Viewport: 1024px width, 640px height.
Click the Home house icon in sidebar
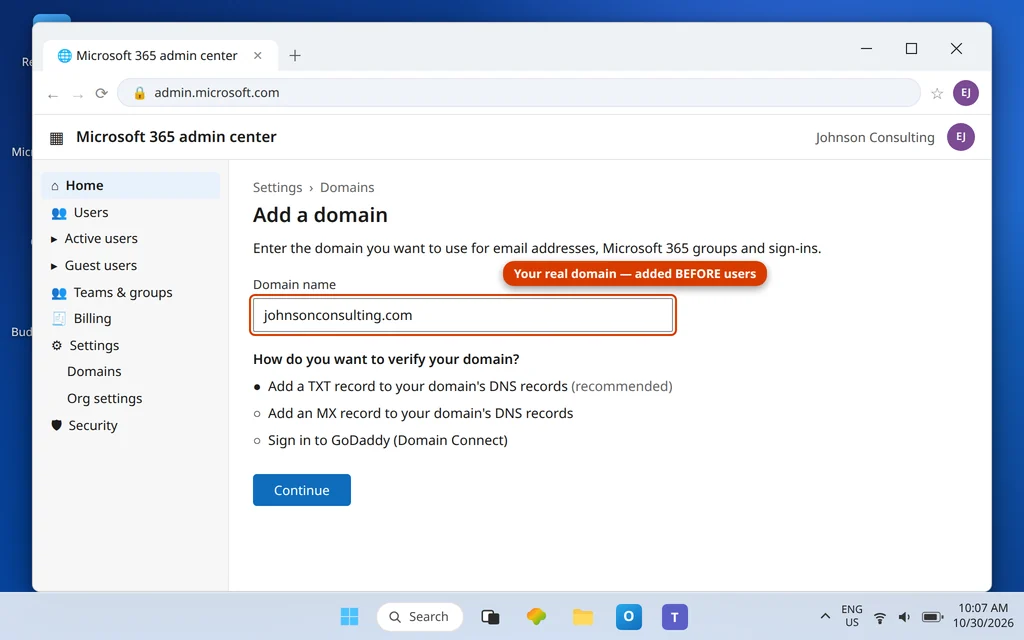tap(55, 186)
